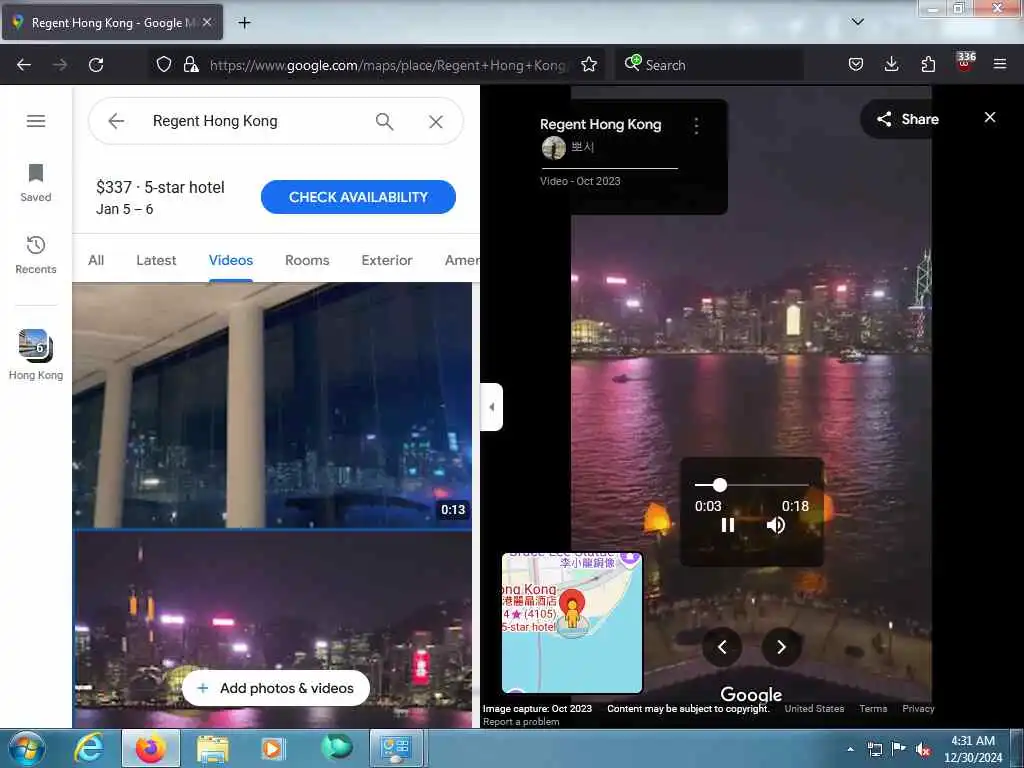This screenshot has height=768, width=1024.
Task: Save page to Pocket
Action: click(x=856, y=64)
